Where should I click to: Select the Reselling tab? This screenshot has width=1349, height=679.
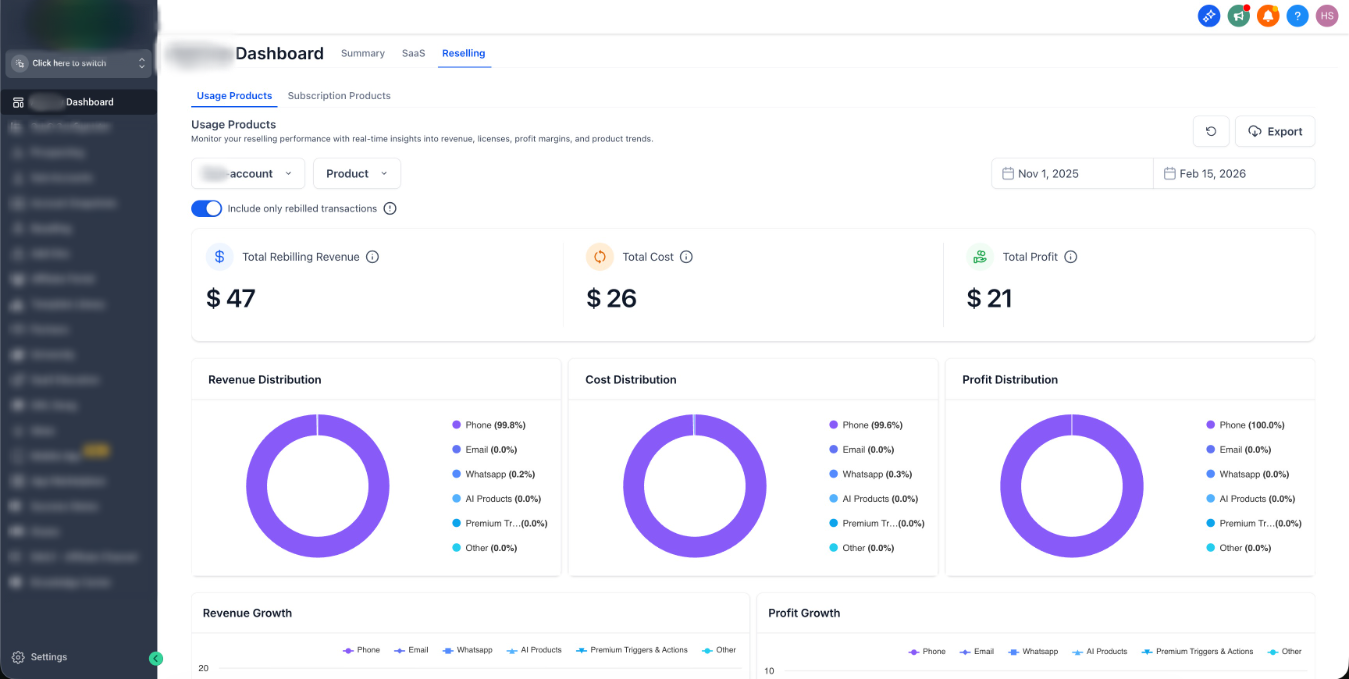click(464, 53)
